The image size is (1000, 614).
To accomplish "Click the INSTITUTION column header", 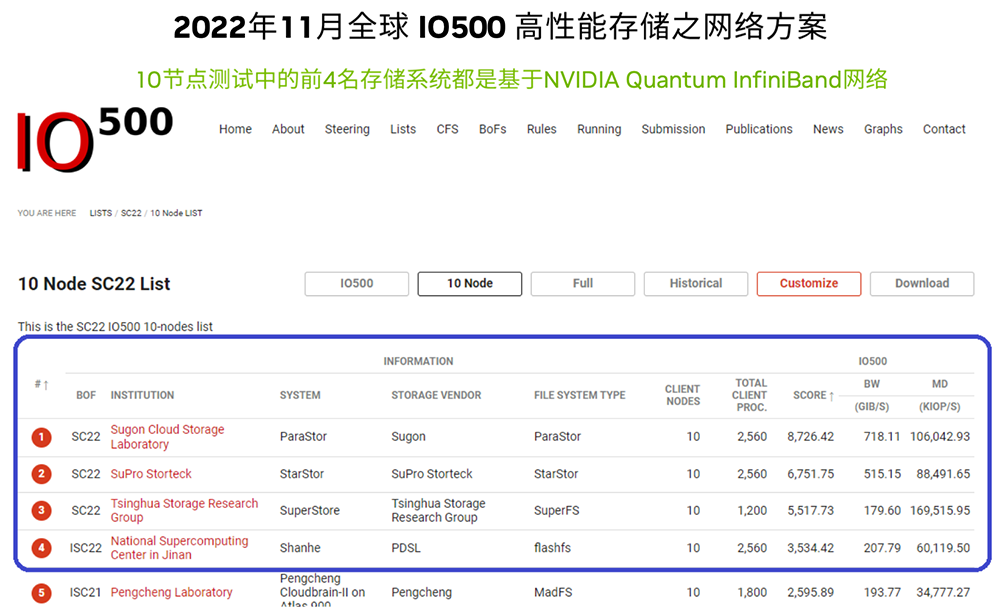I will [142, 395].
